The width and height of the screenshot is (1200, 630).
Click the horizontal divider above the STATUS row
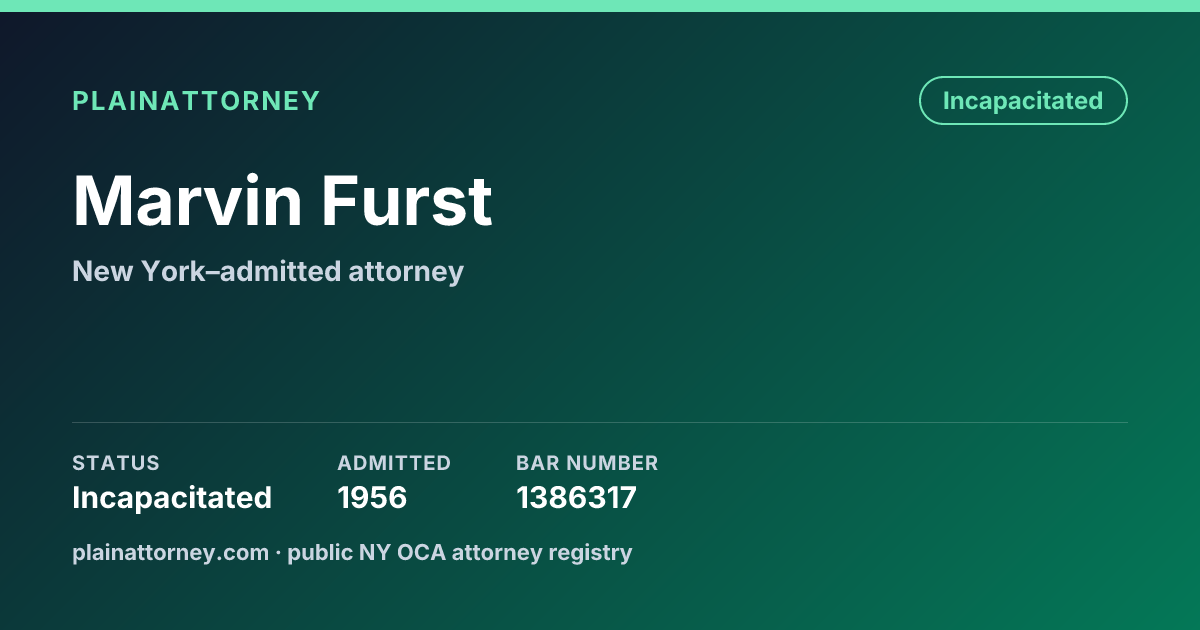click(600, 422)
